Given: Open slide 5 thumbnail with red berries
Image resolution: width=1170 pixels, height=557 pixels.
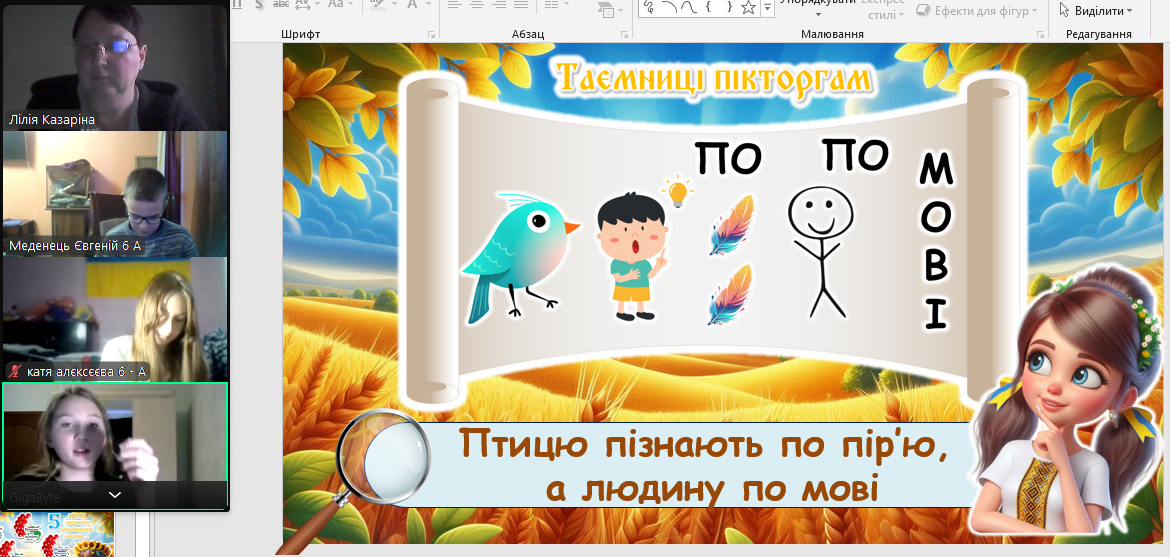Looking at the screenshot, I should tap(58, 535).
